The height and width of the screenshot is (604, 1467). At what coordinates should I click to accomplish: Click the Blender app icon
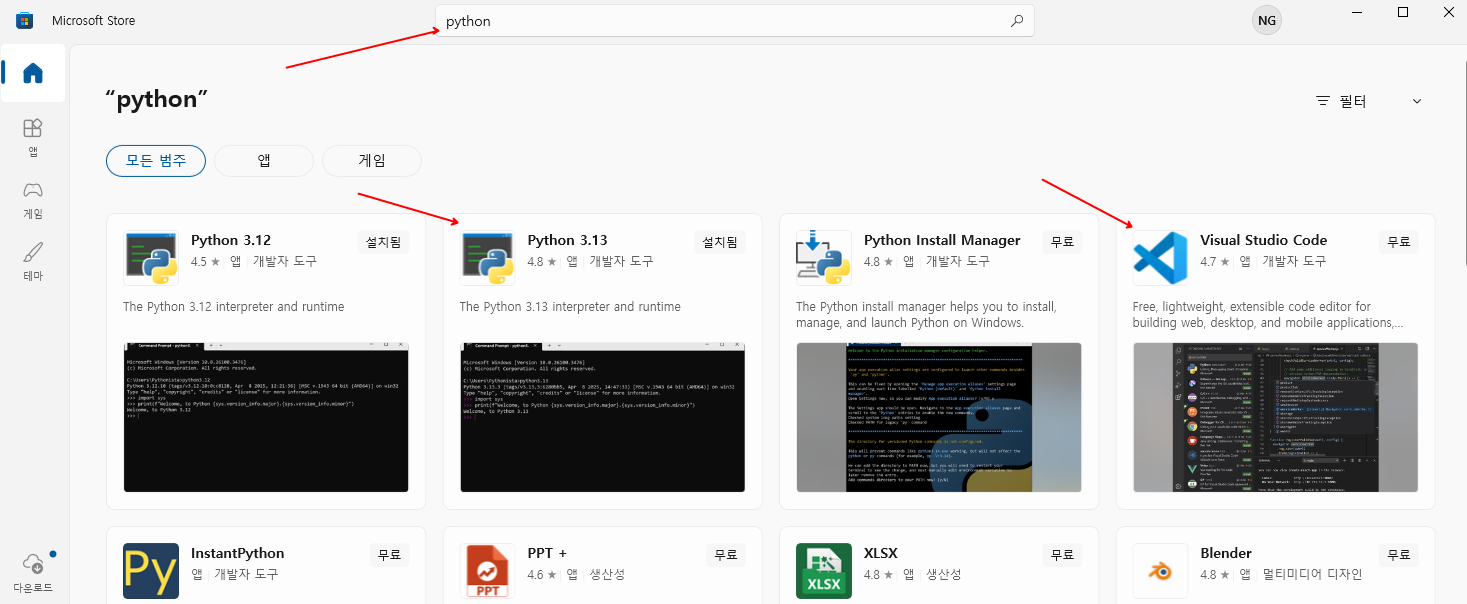point(1161,571)
